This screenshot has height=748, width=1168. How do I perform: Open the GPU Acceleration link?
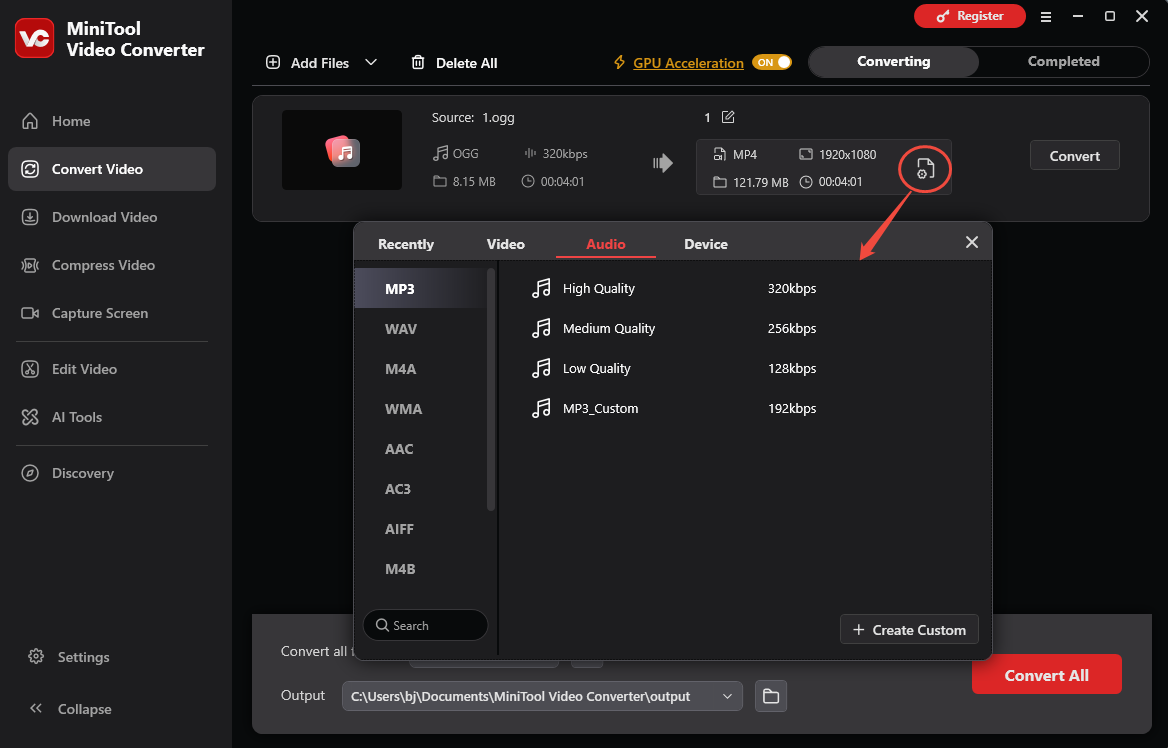pyautogui.click(x=688, y=63)
